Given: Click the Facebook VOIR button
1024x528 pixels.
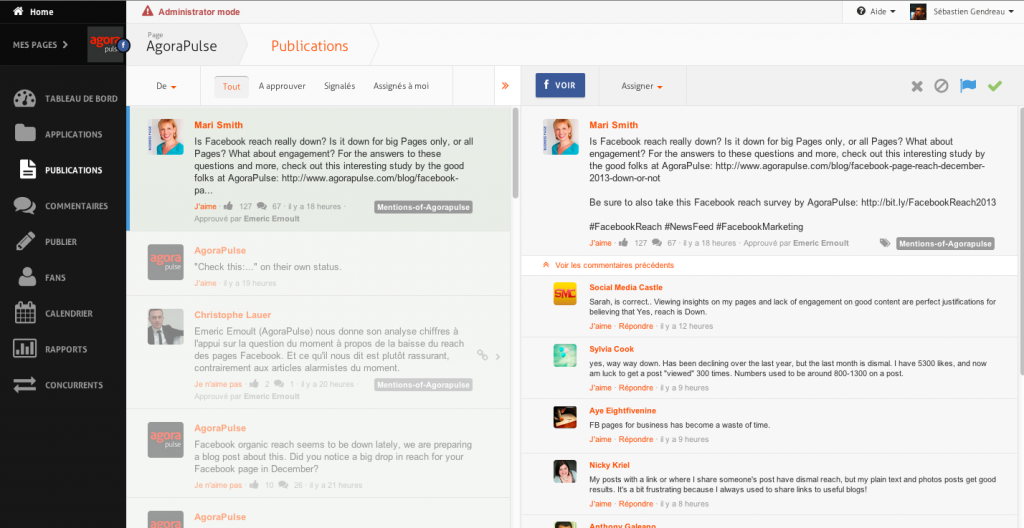Looking at the screenshot, I should point(560,86).
